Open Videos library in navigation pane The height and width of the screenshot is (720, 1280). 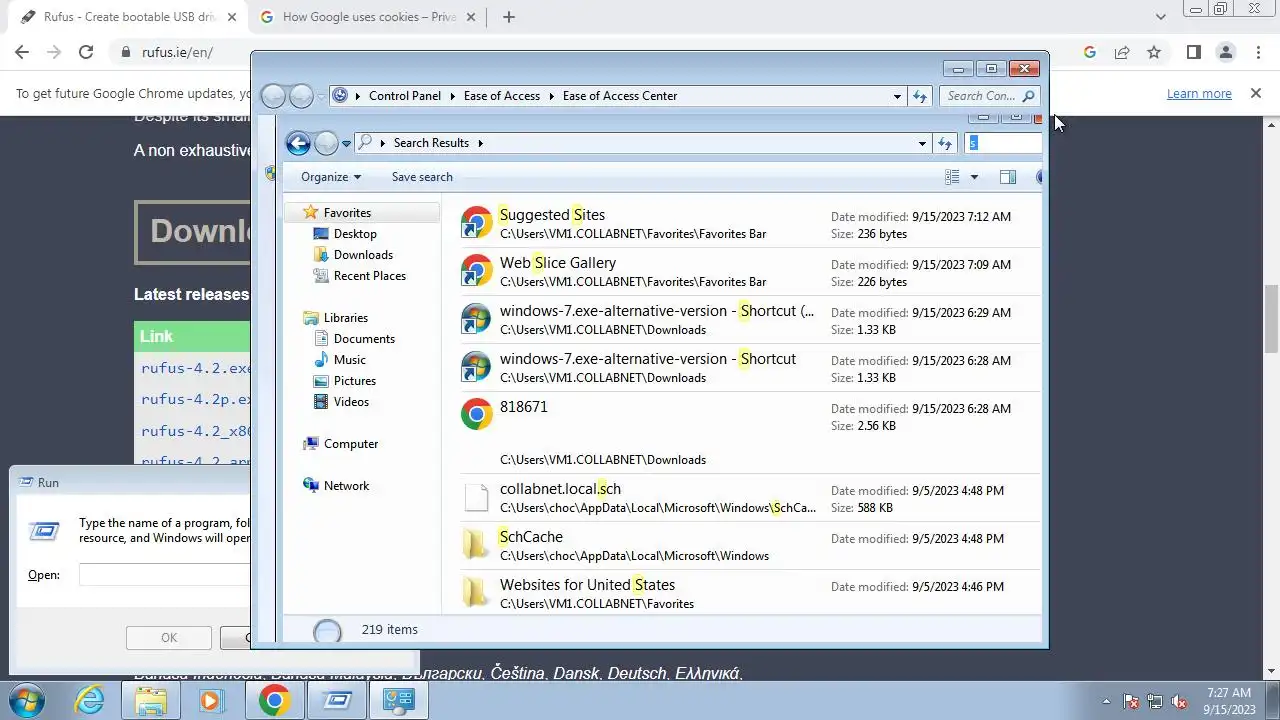(351, 402)
